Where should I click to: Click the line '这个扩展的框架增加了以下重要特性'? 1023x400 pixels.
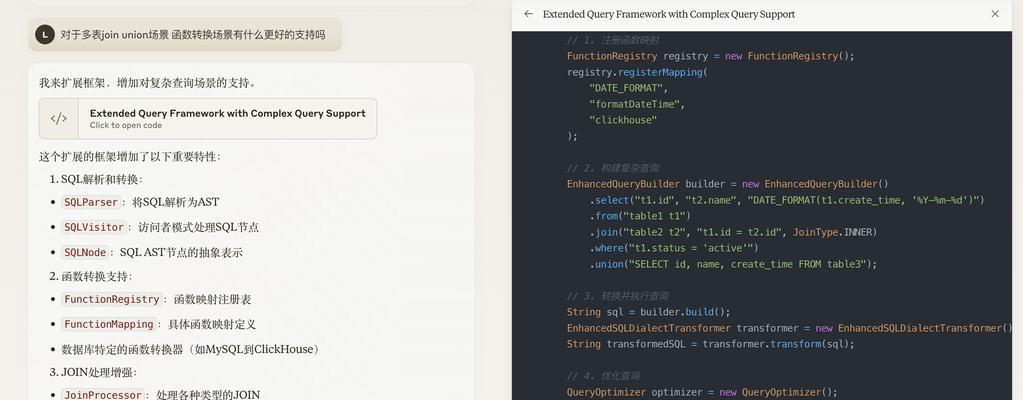pos(130,157)
